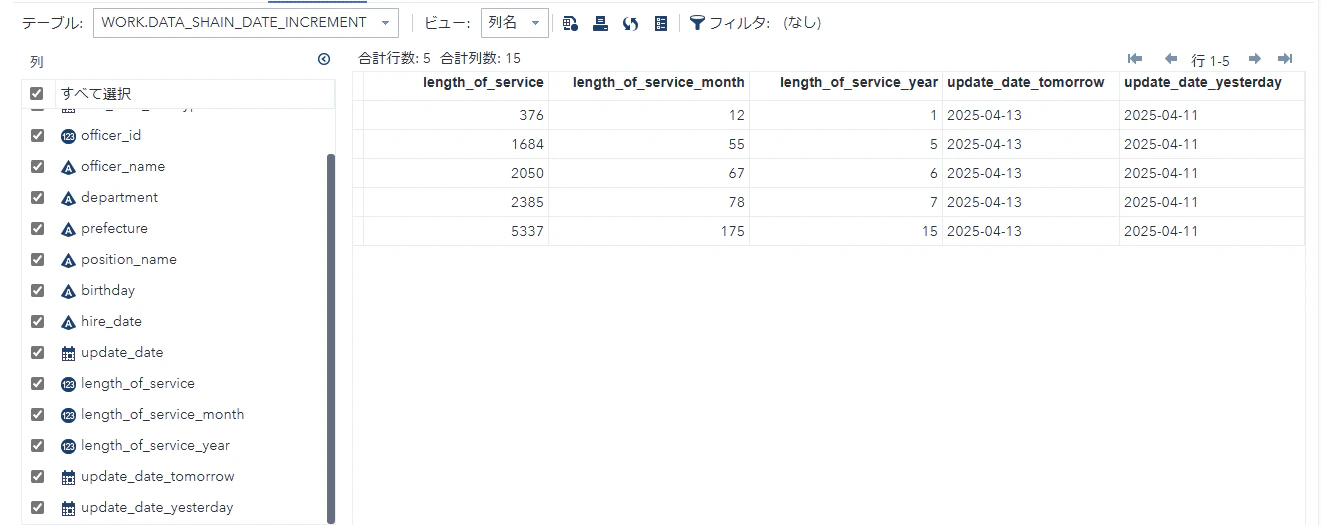Image resolution: width=1321 pixels, height=525 pixels.
Task: Click the length_of_service_month column header
Action: pos(649,86)
